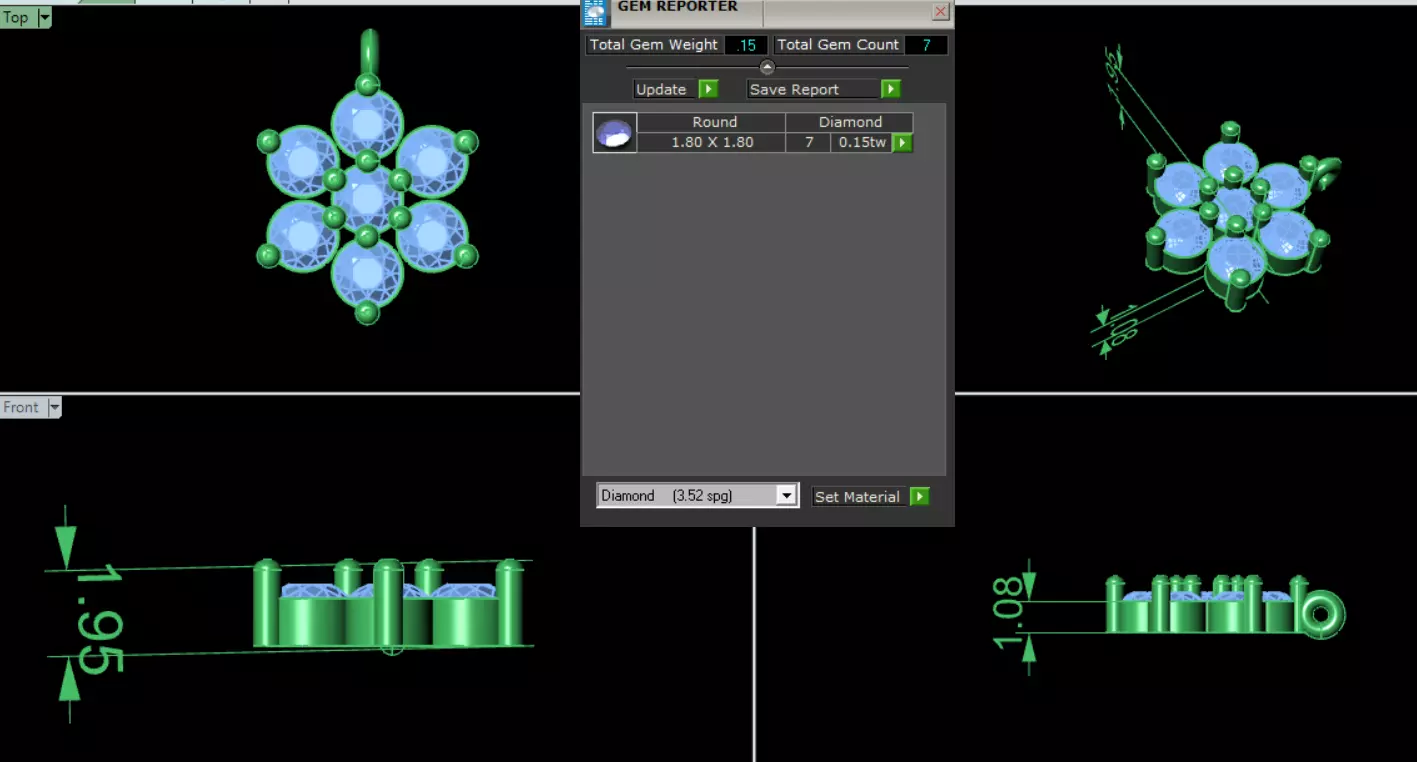
Task: Click the 1.08 dimension in side view
Action: coord(1009,612)
